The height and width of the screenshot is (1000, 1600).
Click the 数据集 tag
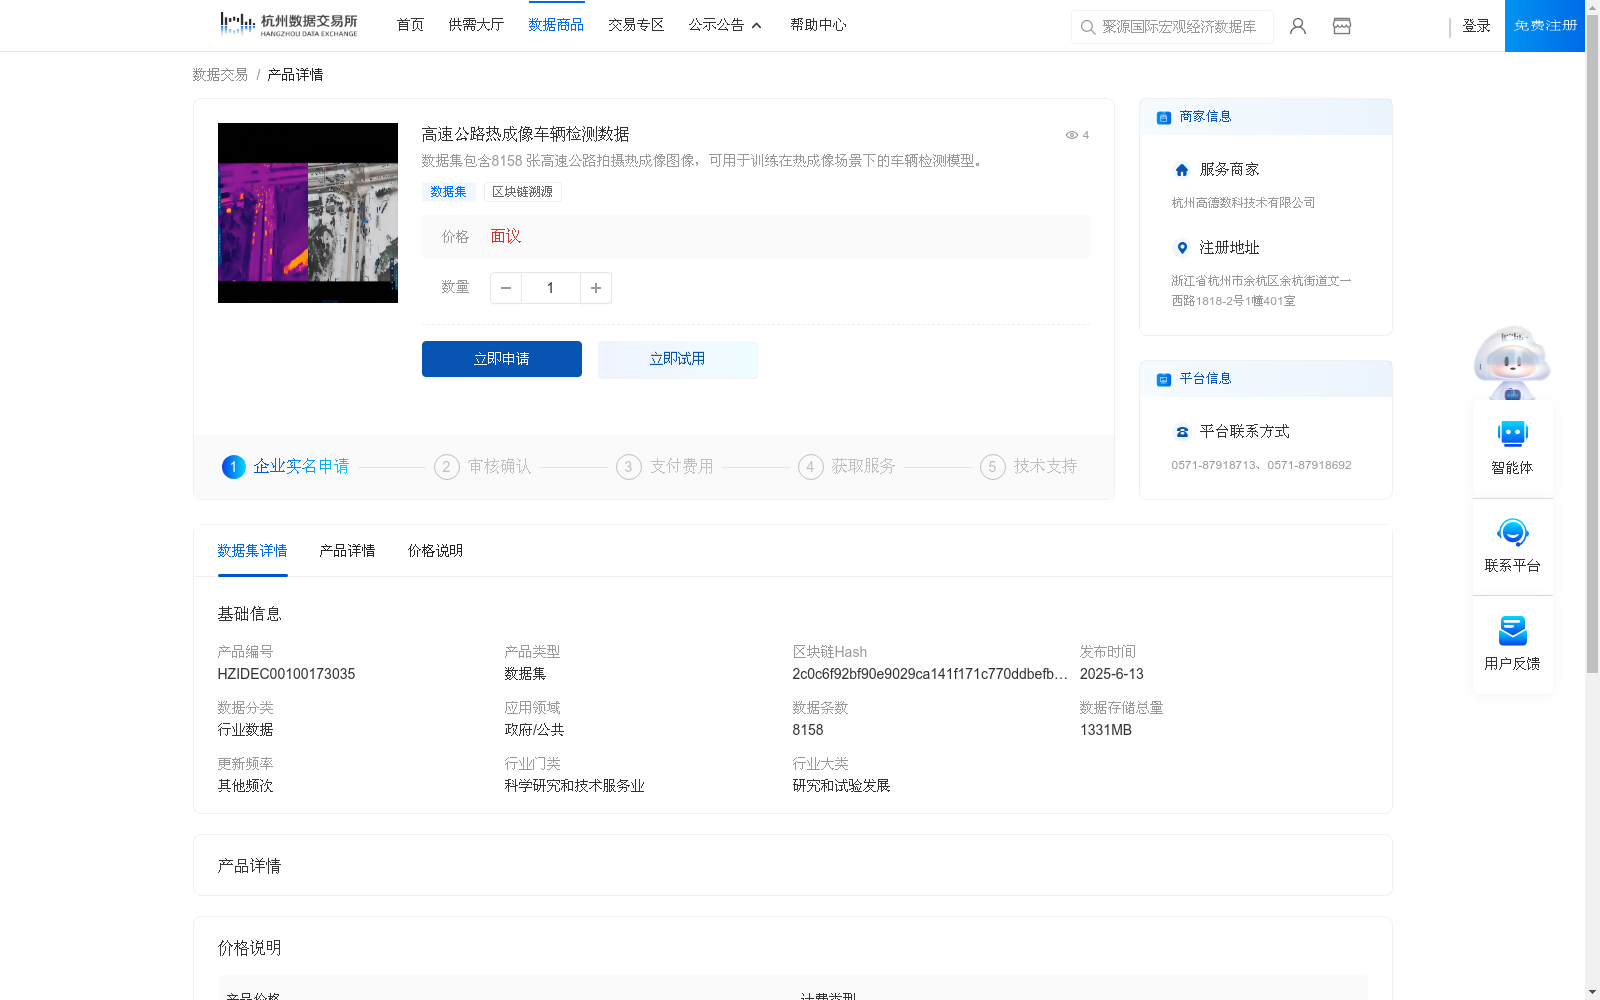[448, 192]
